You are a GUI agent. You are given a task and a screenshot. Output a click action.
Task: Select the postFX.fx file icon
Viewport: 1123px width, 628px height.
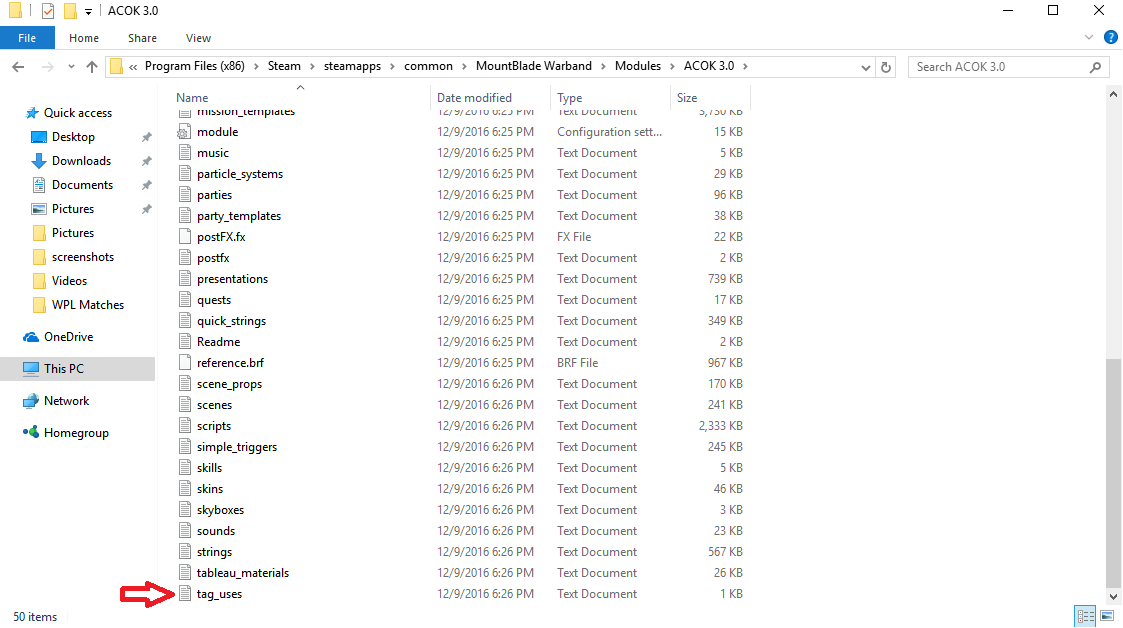click(x=185, y=237)
